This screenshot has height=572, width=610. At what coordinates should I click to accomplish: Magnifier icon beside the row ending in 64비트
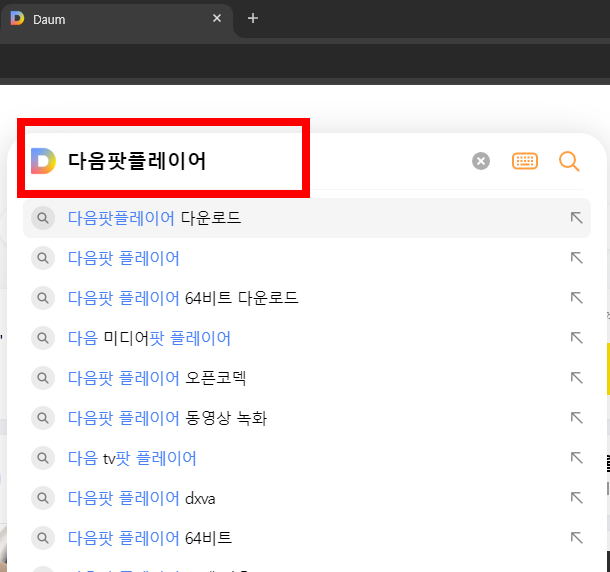point(43,538)
